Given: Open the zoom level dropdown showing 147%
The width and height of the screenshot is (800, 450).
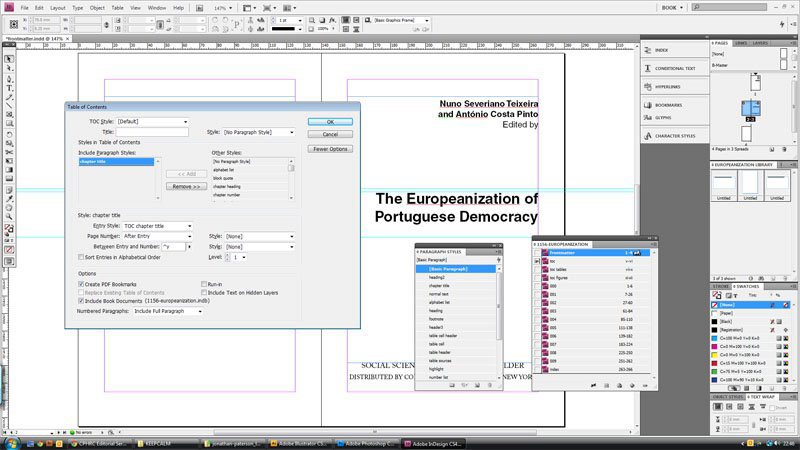Looking at the screenshot, I should pyautogui.click(x=222, y=8).
